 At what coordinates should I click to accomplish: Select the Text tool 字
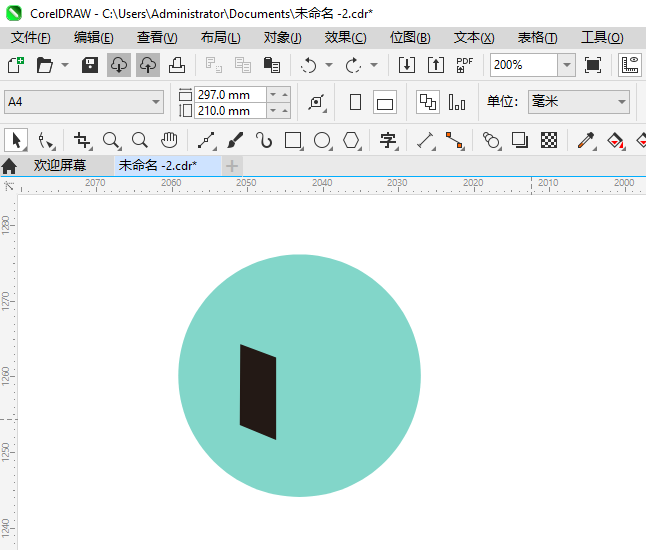(389, 140)
